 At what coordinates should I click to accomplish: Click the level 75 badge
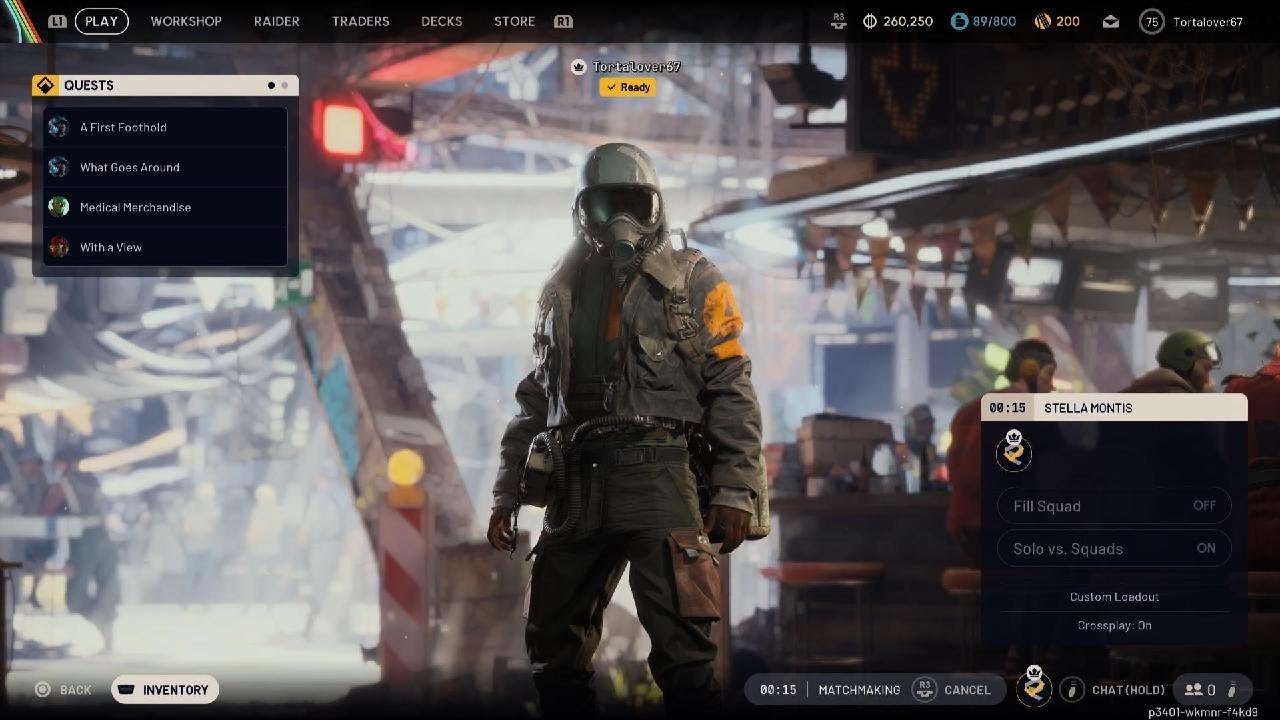coord(1152,21)
